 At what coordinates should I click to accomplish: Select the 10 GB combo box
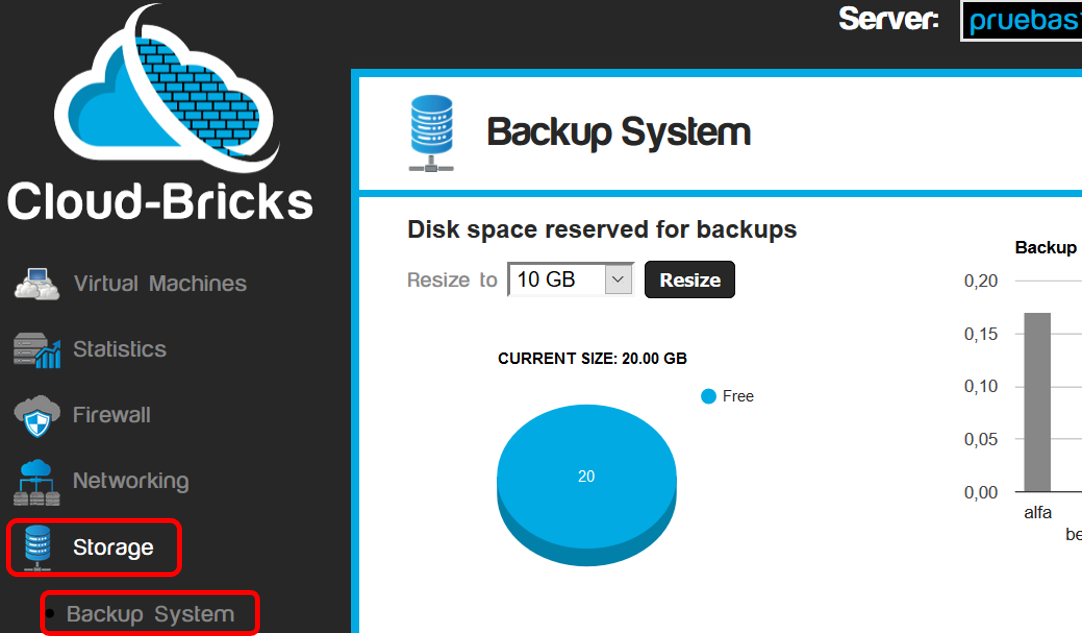click(571, 279)
